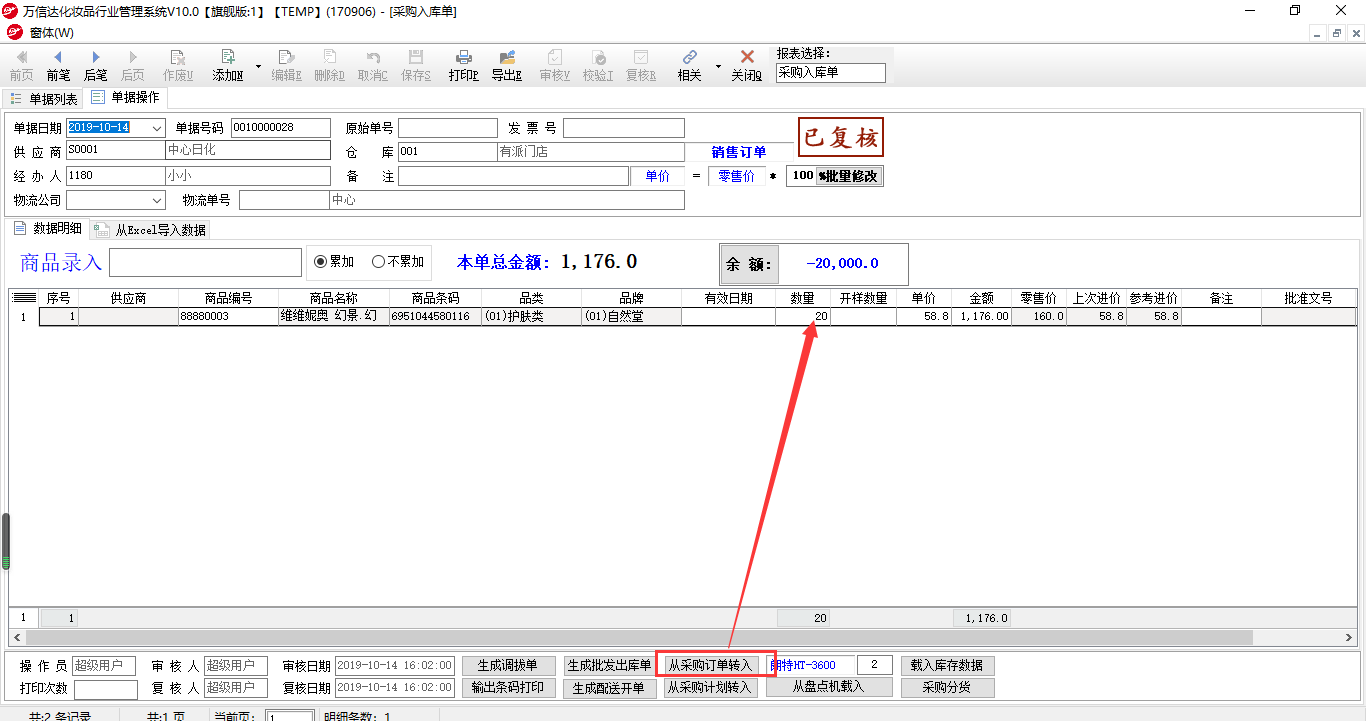The image size is (1366, 721).
Task: Click the 打印 print icon
Action: tap(463, 57)
